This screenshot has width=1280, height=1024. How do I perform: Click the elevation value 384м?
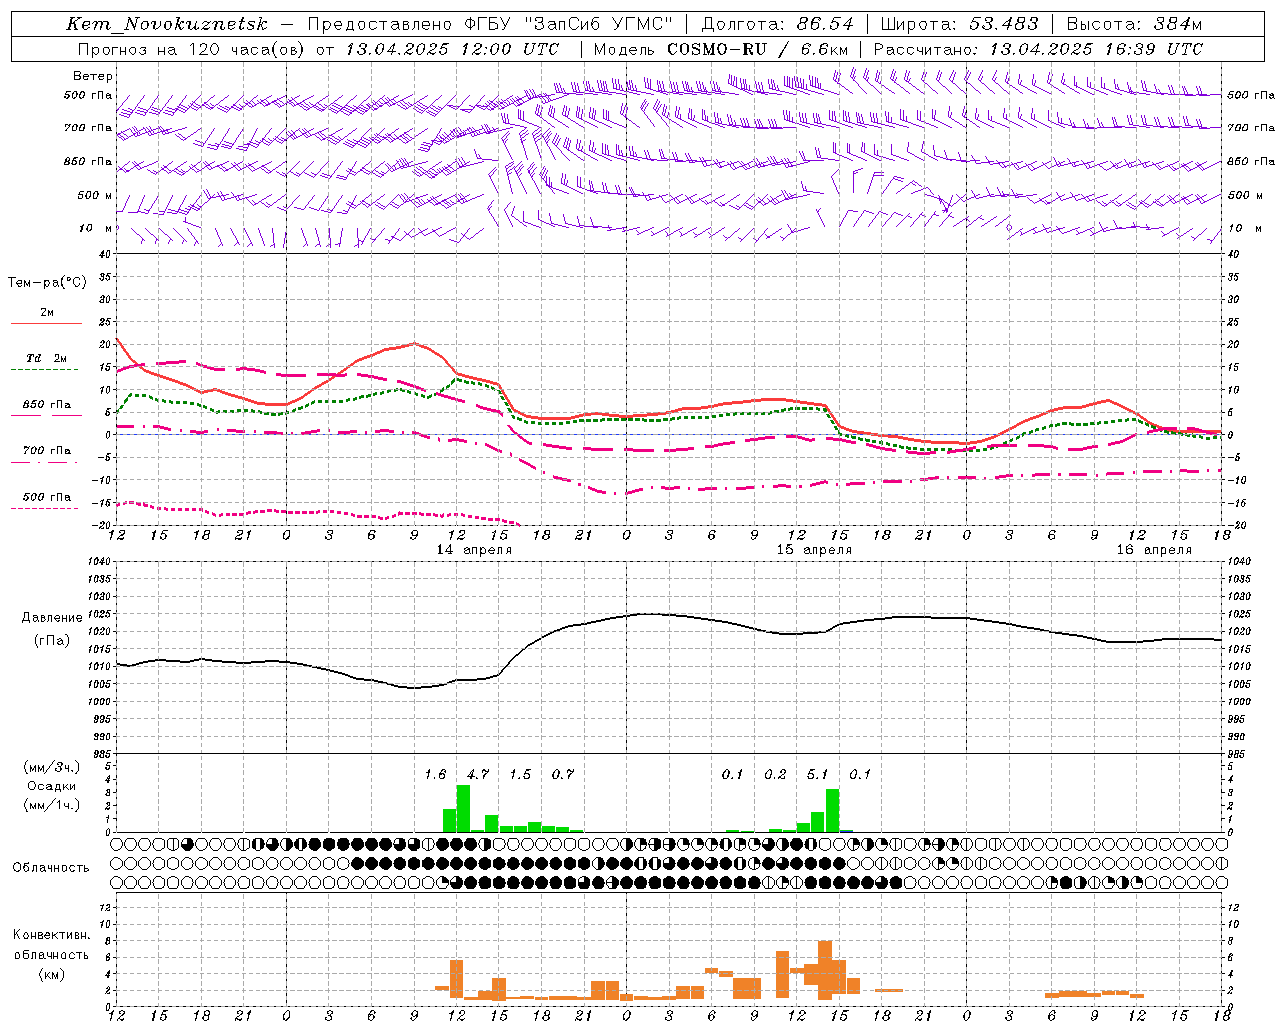tap(1177, 24)
